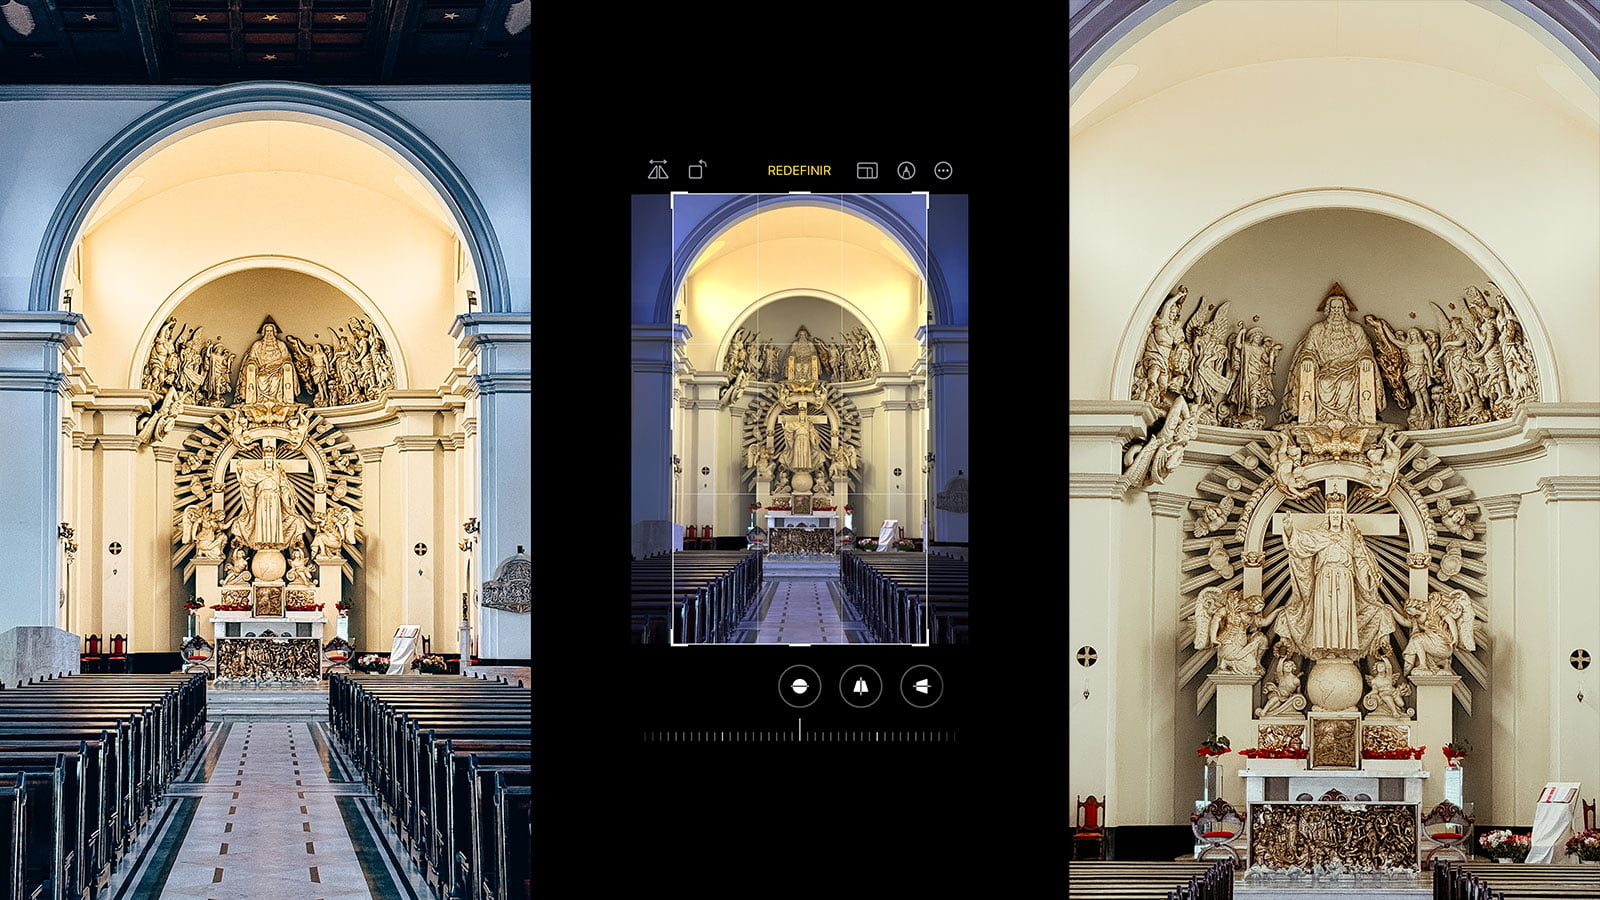Tap the yellow REDEFINIR reset button
Screen dimensions: 1600x900
coord(799,171)
